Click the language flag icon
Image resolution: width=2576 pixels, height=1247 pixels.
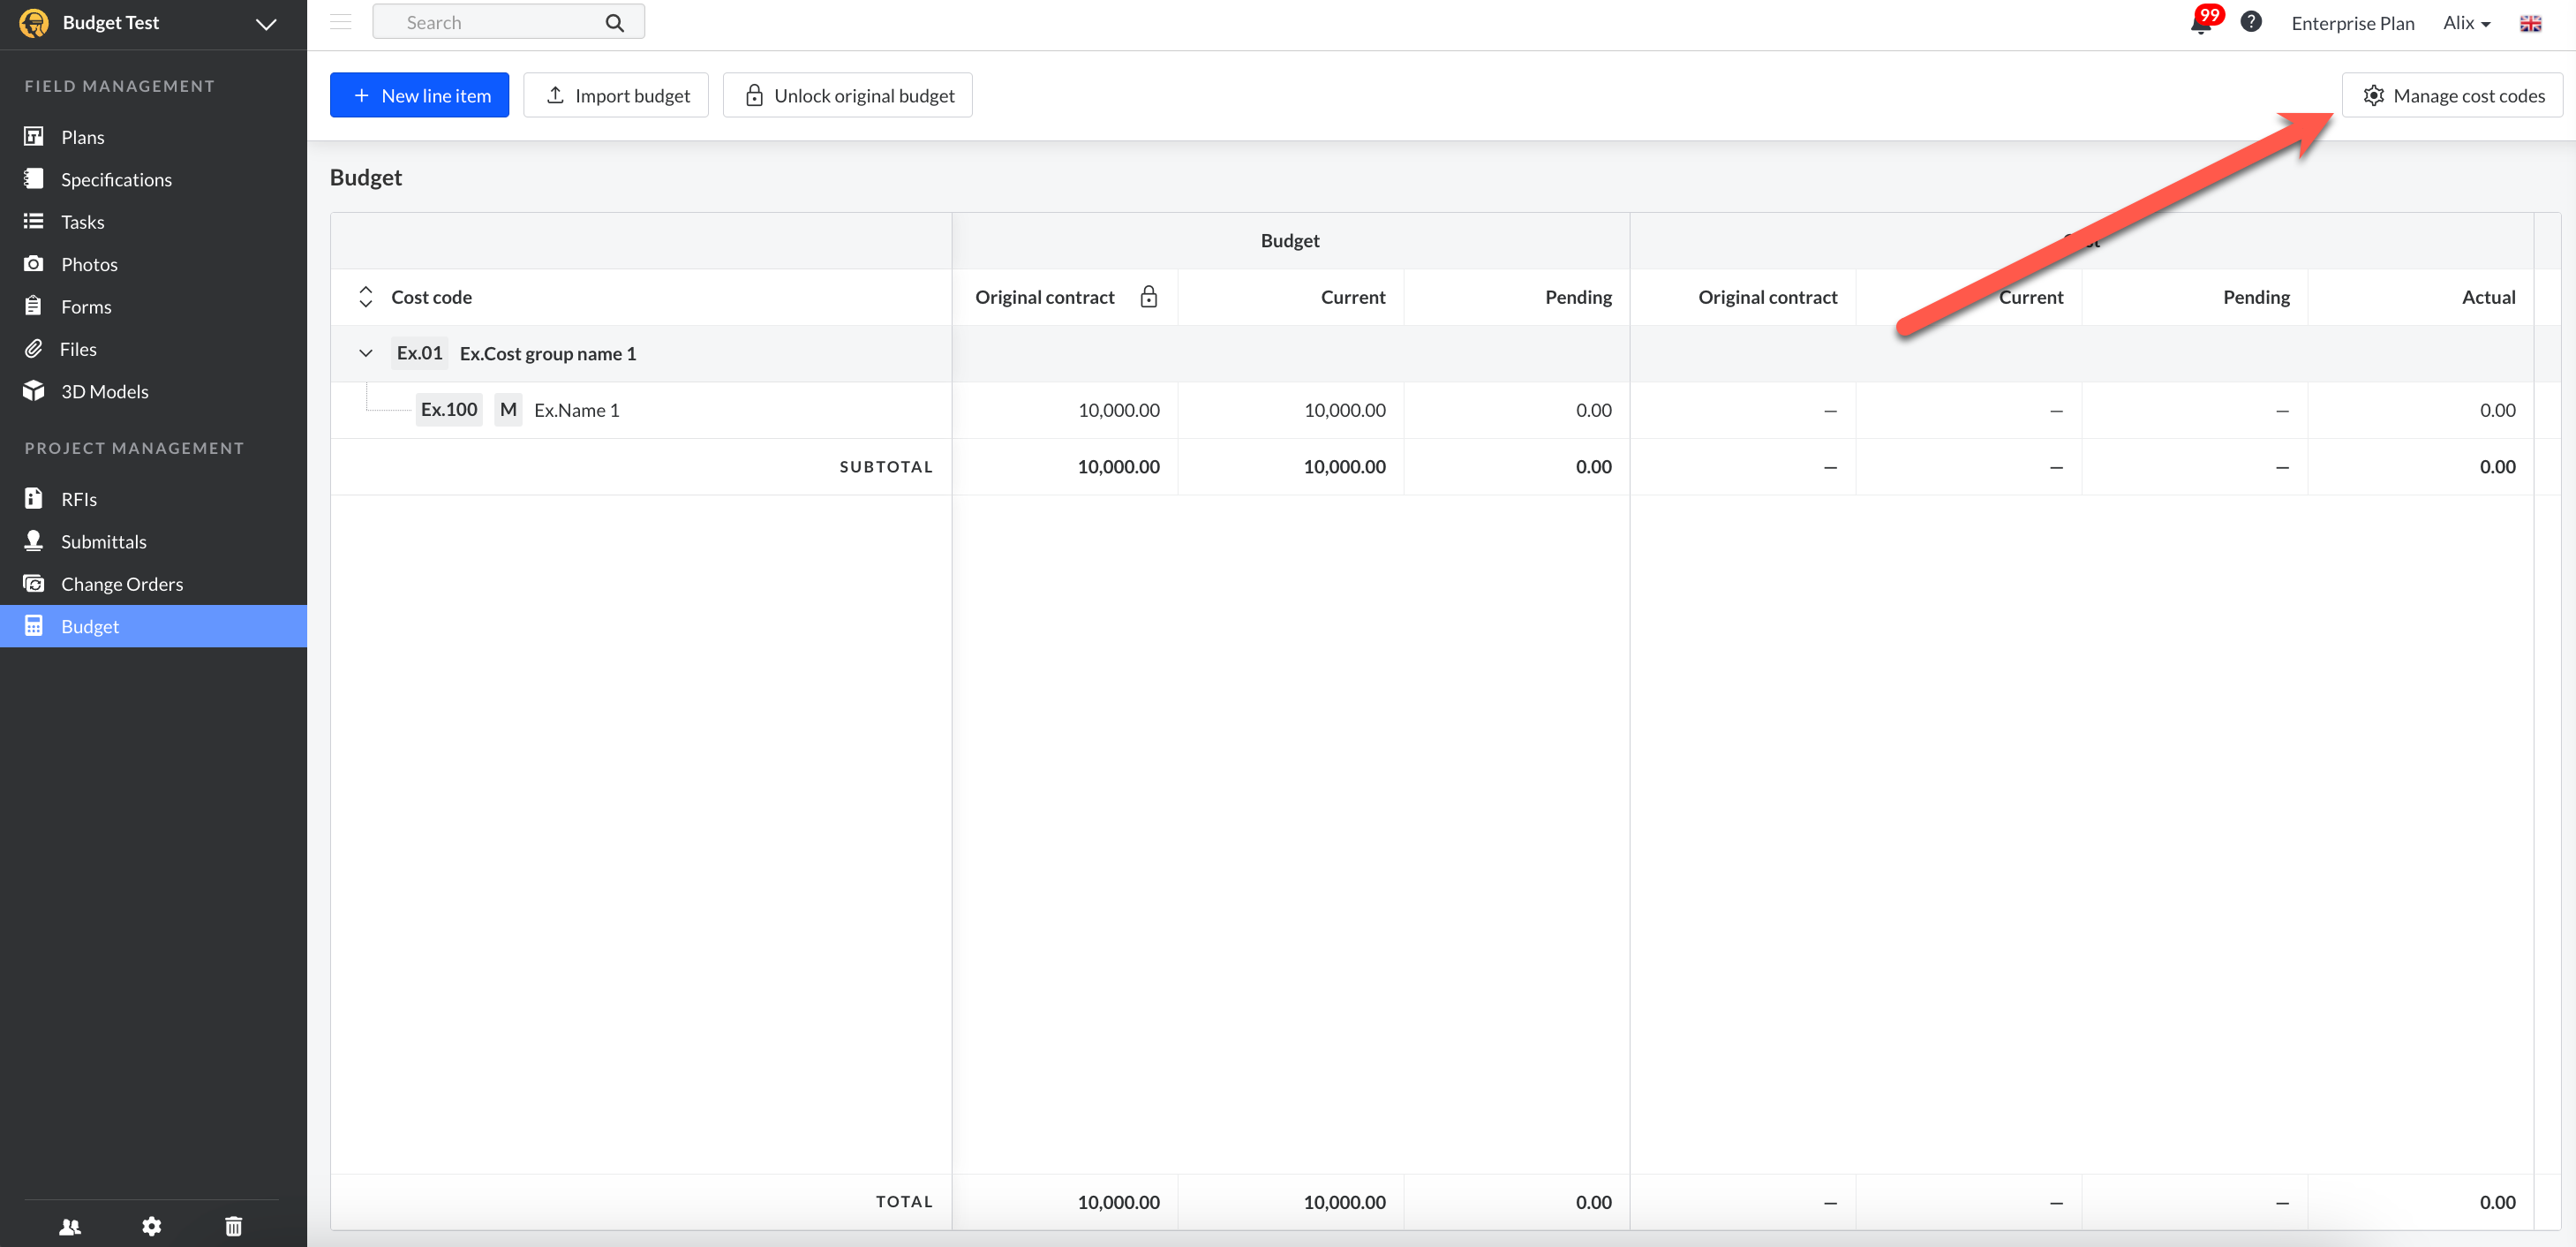click(x=2530, y=23)
